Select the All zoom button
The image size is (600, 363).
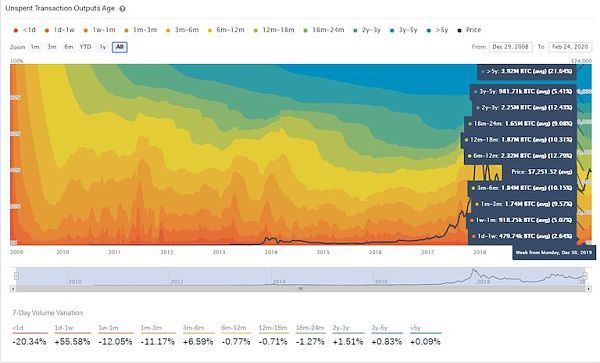tap(120, 47)
